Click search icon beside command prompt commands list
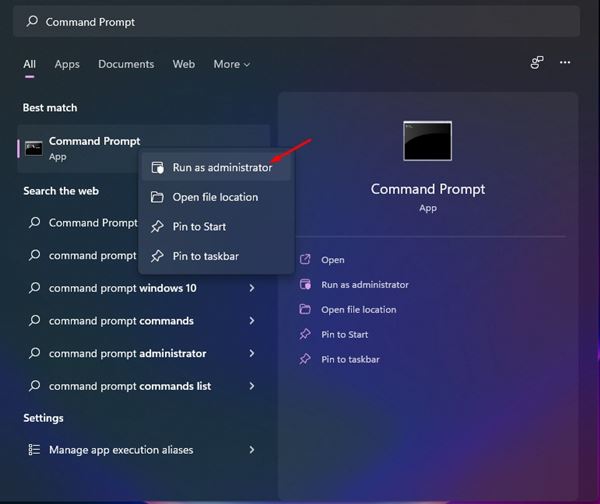 coord(34,385)
